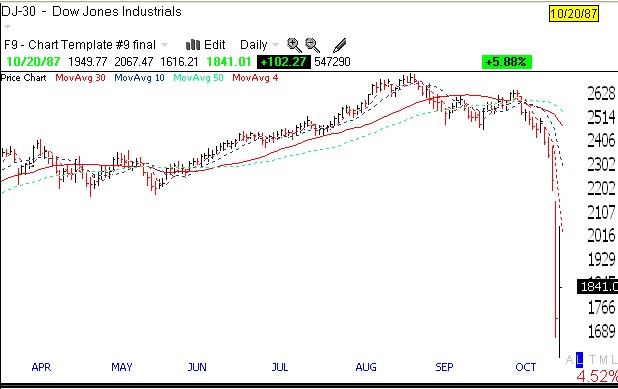Click the green 10/20/87 date in the data row
The width and height of the screenshot is (618, 389).
click(x=34, y=62)
